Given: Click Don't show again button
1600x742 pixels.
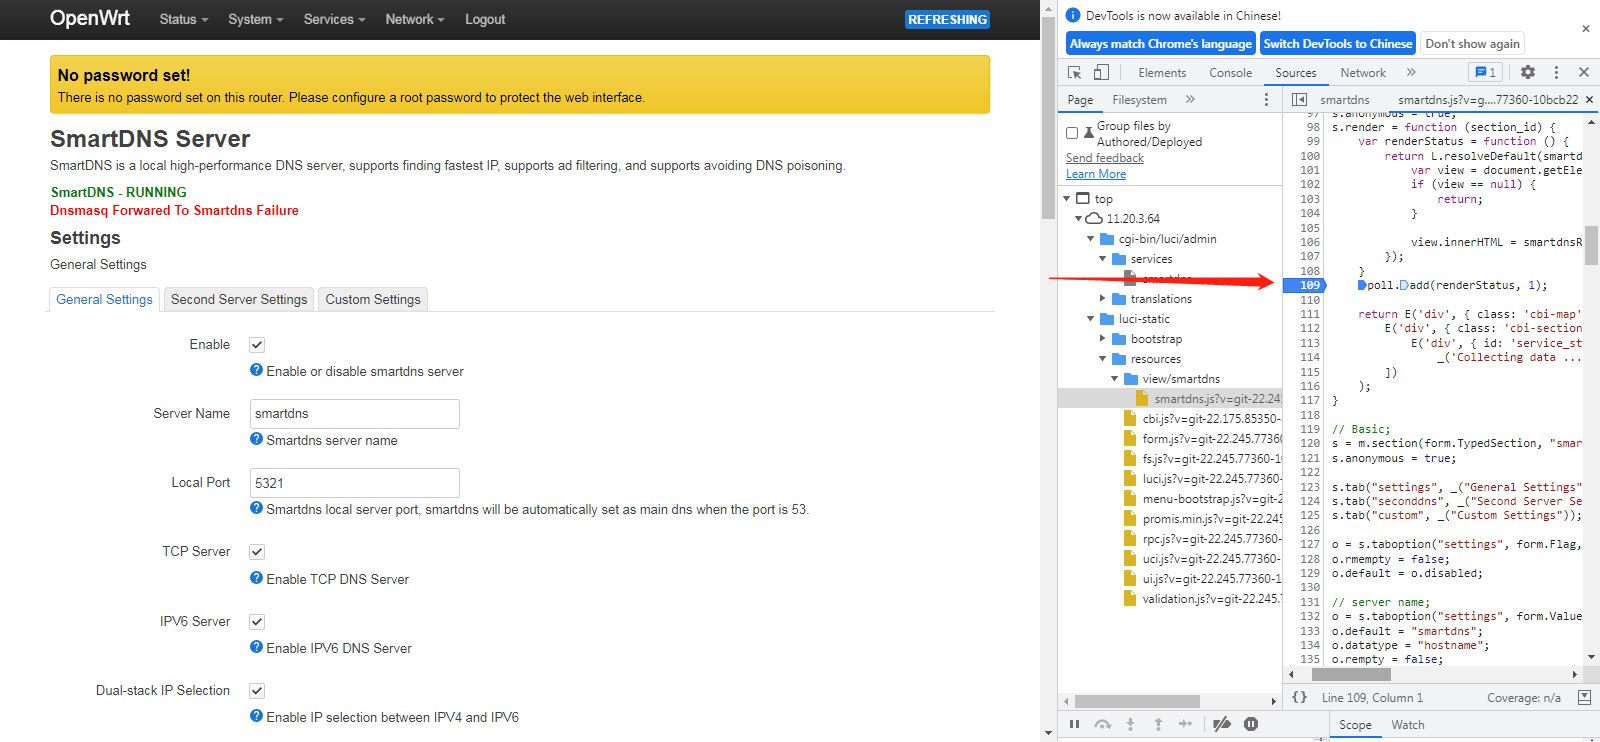Looking at the screenshot, I should click(x=1472, y=44).
